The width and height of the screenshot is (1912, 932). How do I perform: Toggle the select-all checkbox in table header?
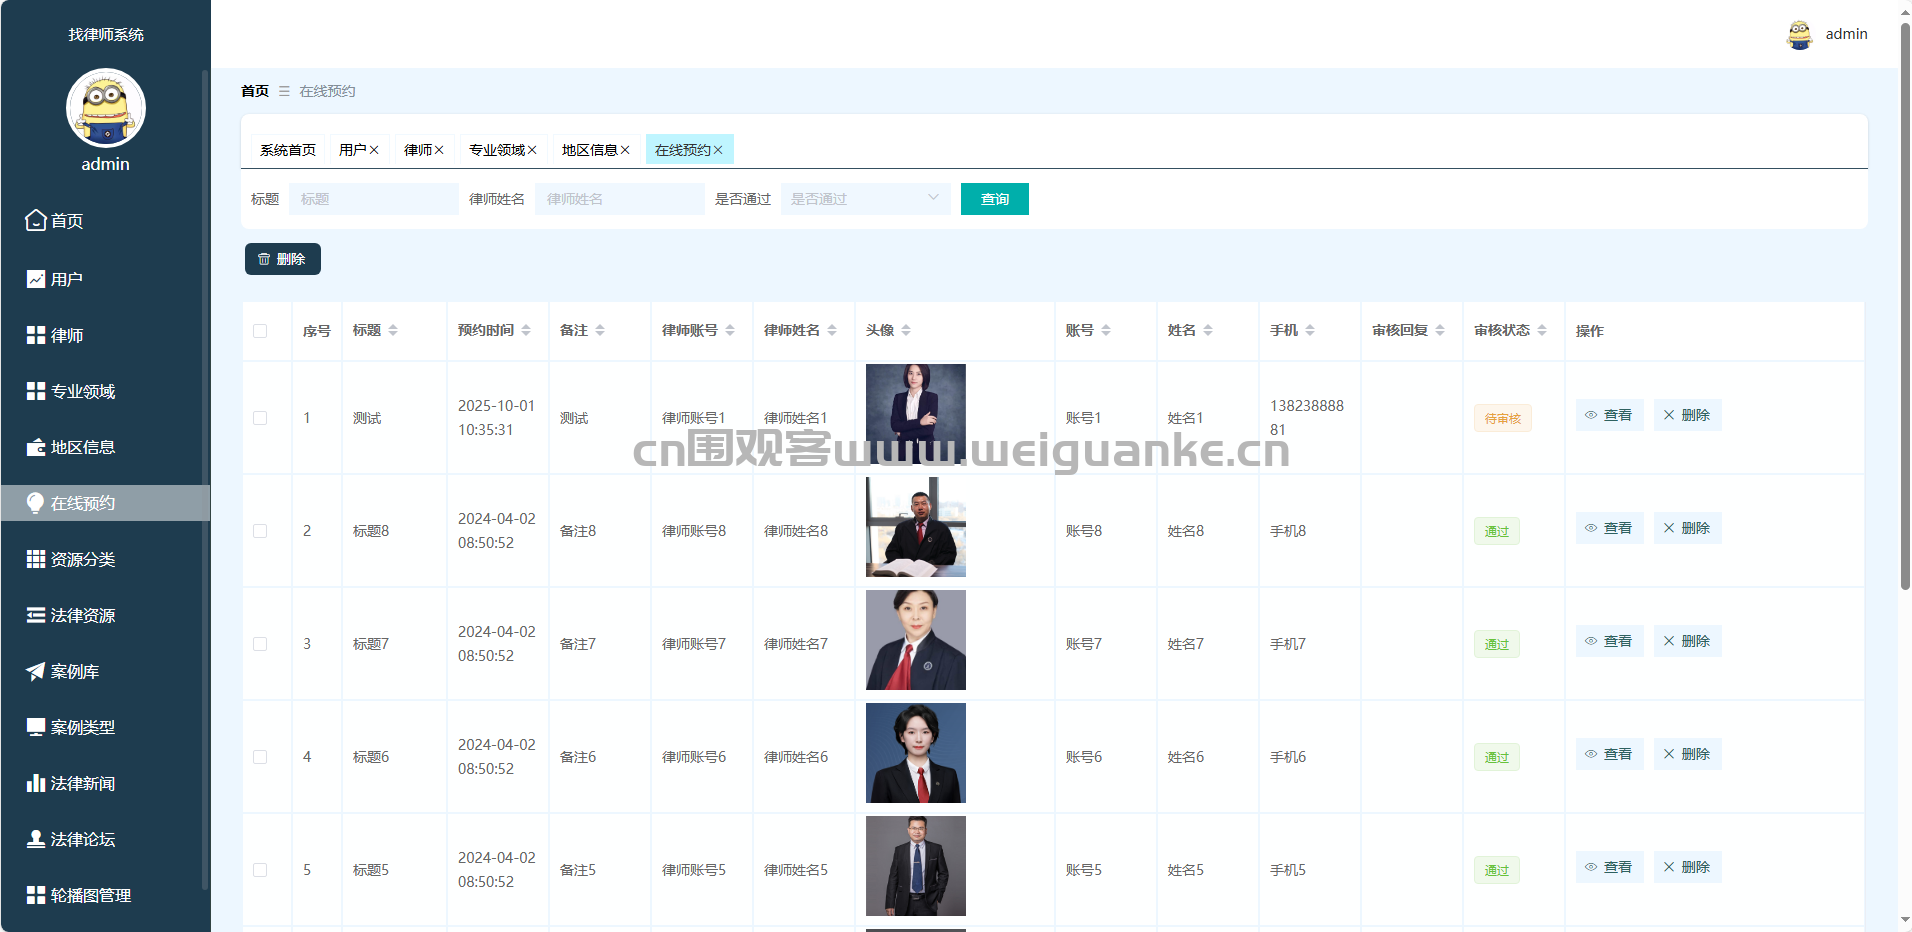pos(260,331)
